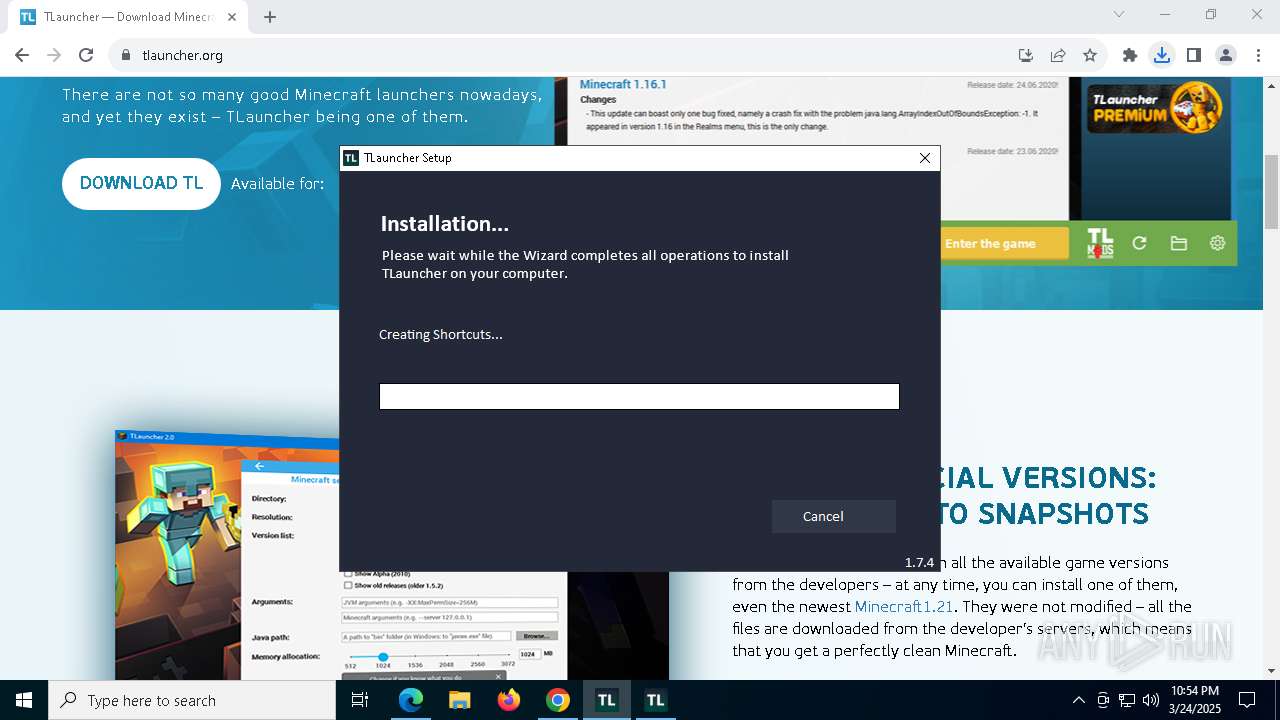Click the memory allocation slider handle
The height and width of the screenshot is (720, 1280).
(383, 656)
